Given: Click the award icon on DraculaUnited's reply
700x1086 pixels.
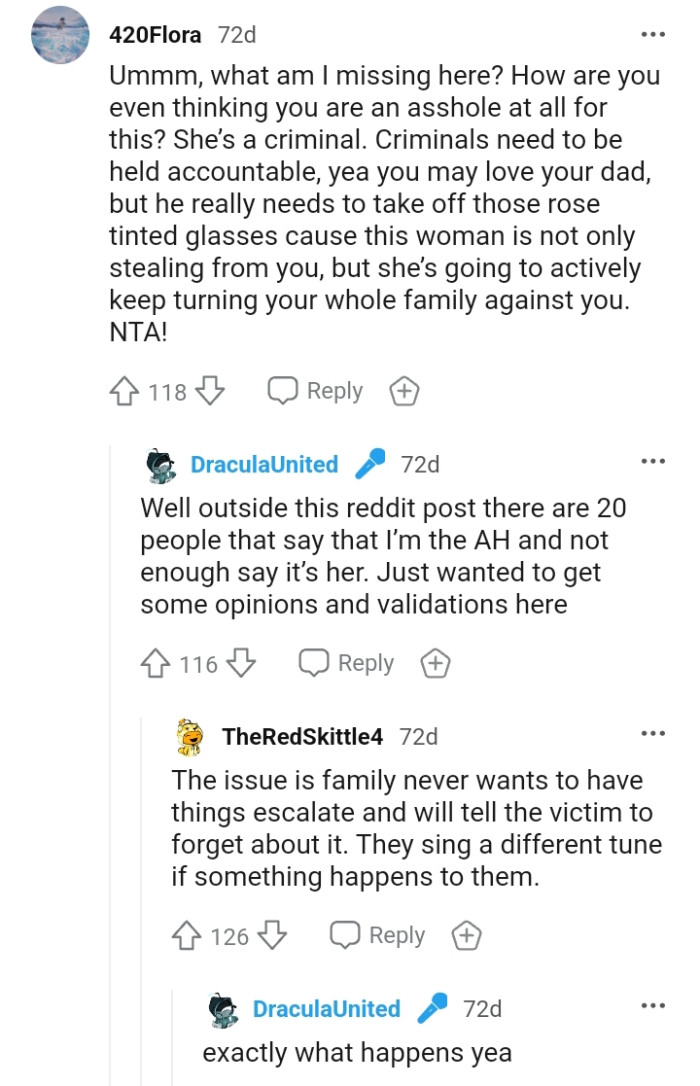Looking at the screenshot, I should (435, 663).
